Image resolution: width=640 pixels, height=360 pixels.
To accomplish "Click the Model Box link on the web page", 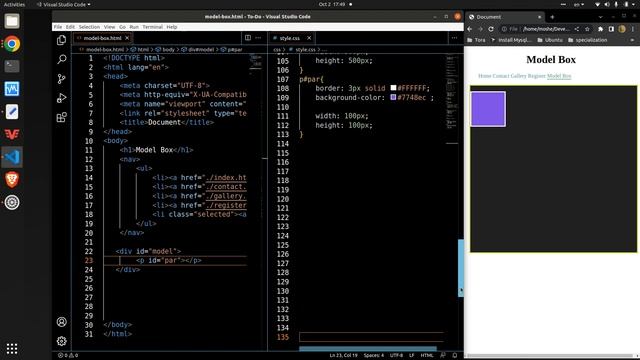I will pos(559,76).
